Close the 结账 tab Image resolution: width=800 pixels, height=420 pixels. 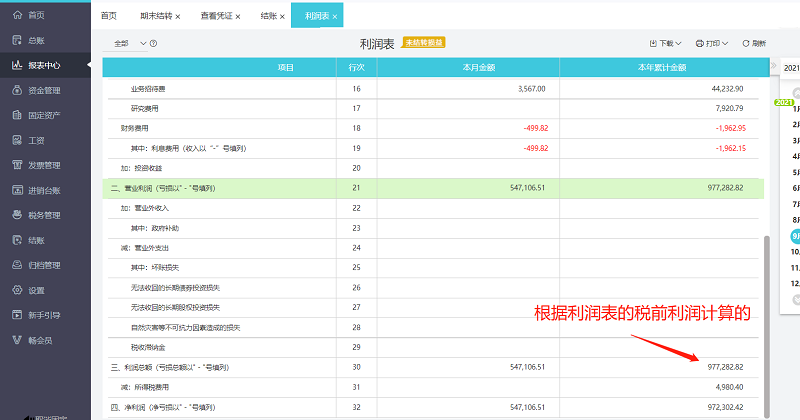click(x=281, y=17)
